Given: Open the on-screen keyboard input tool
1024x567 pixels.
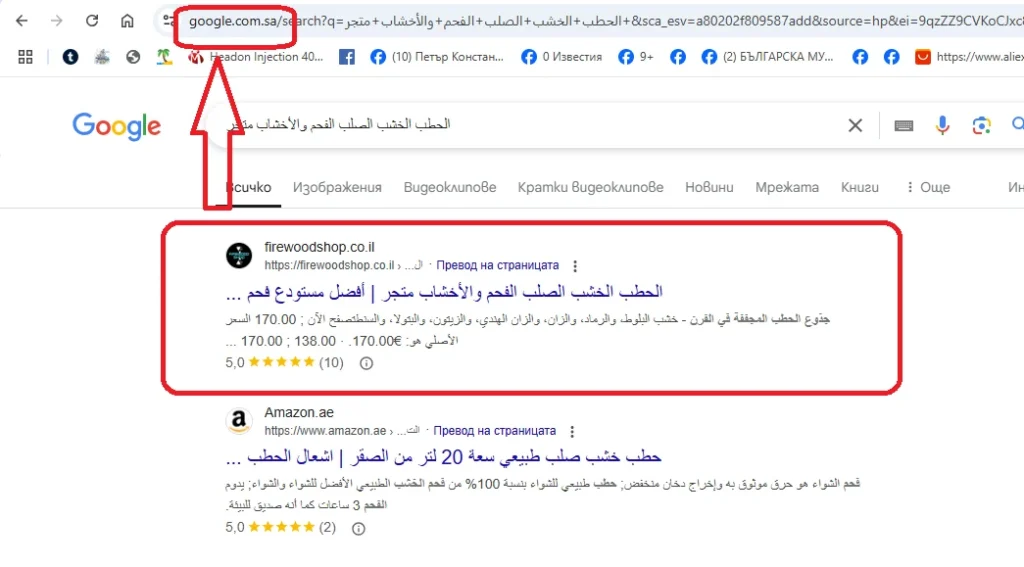Looking at the screenshot, I should (904, 125).
